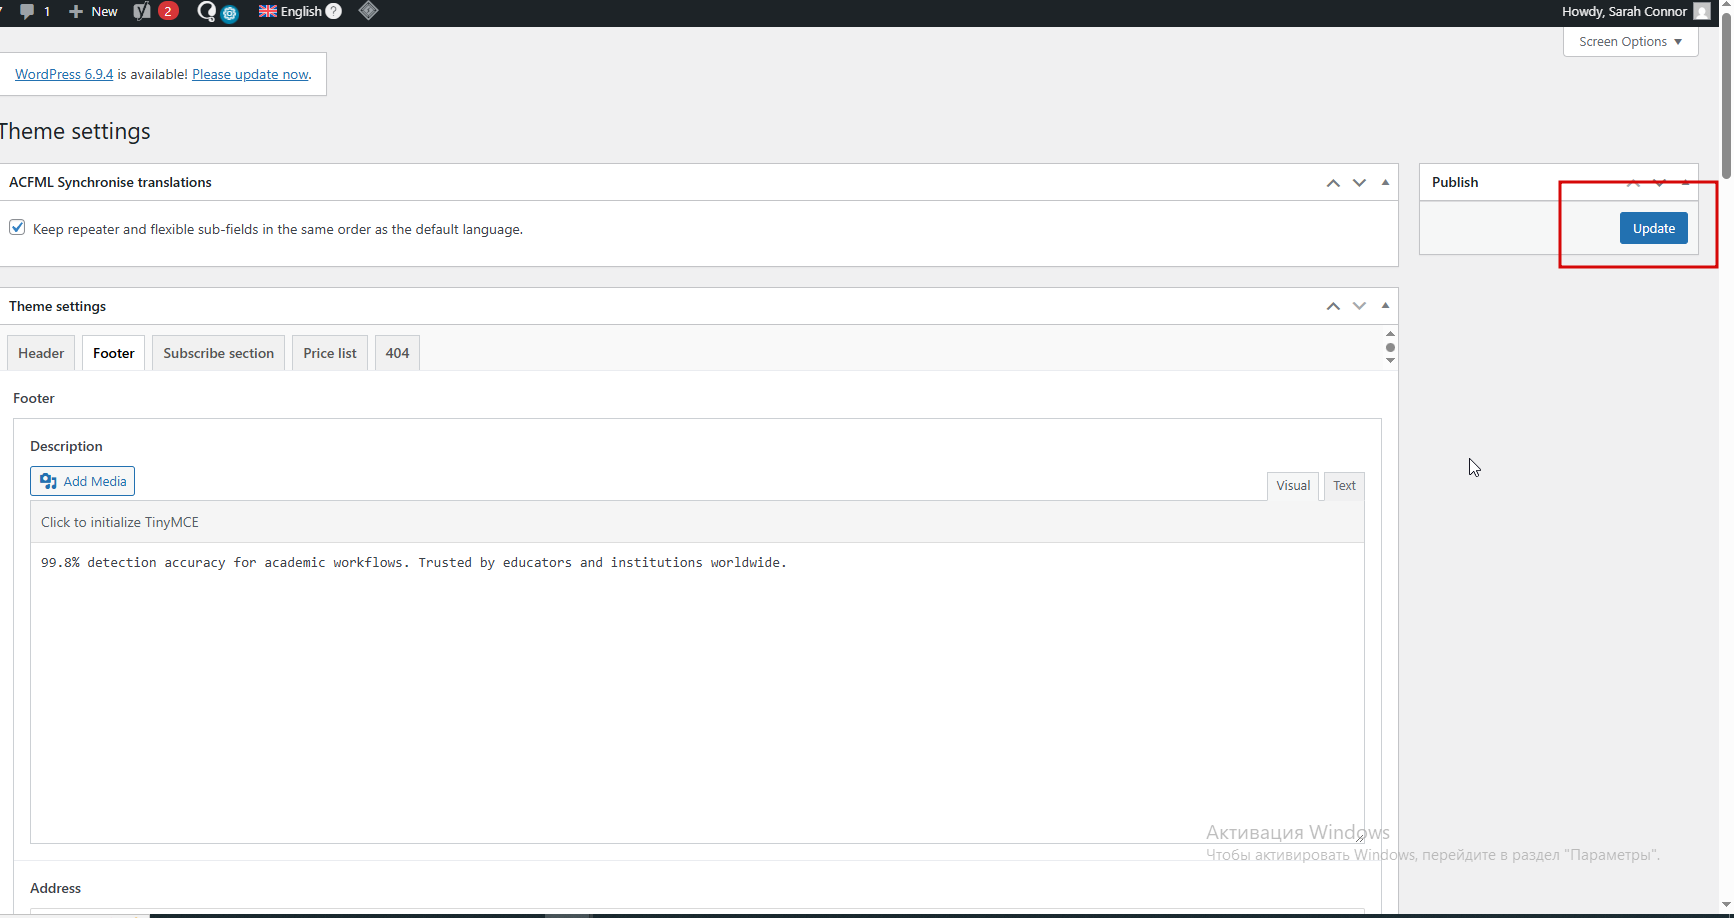Open the Subscribe section tab
1734x918 pixels.
pos(218,353)
